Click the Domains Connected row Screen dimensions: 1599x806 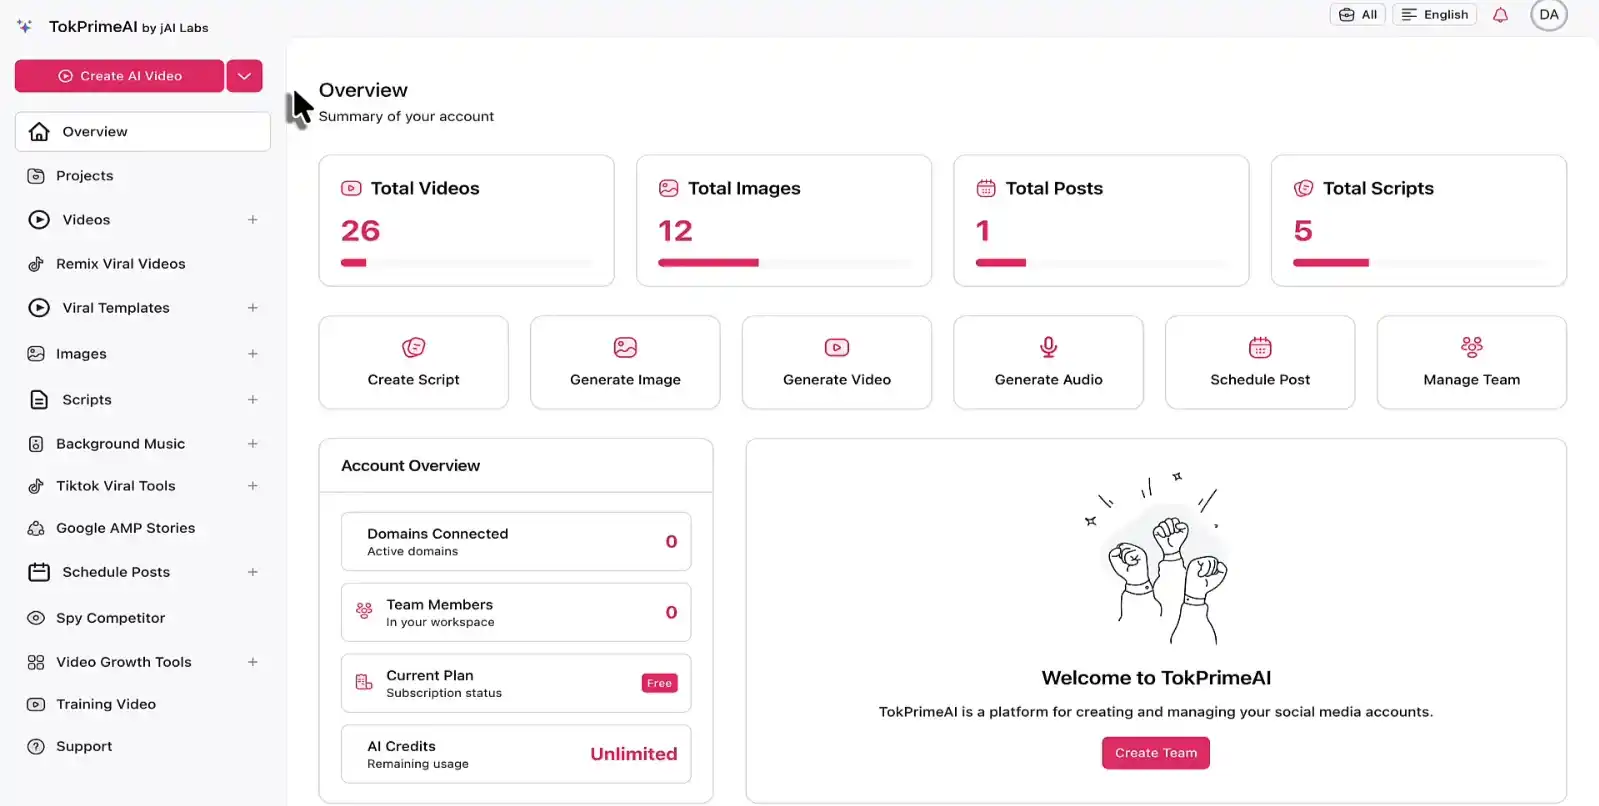pos(516,541)
